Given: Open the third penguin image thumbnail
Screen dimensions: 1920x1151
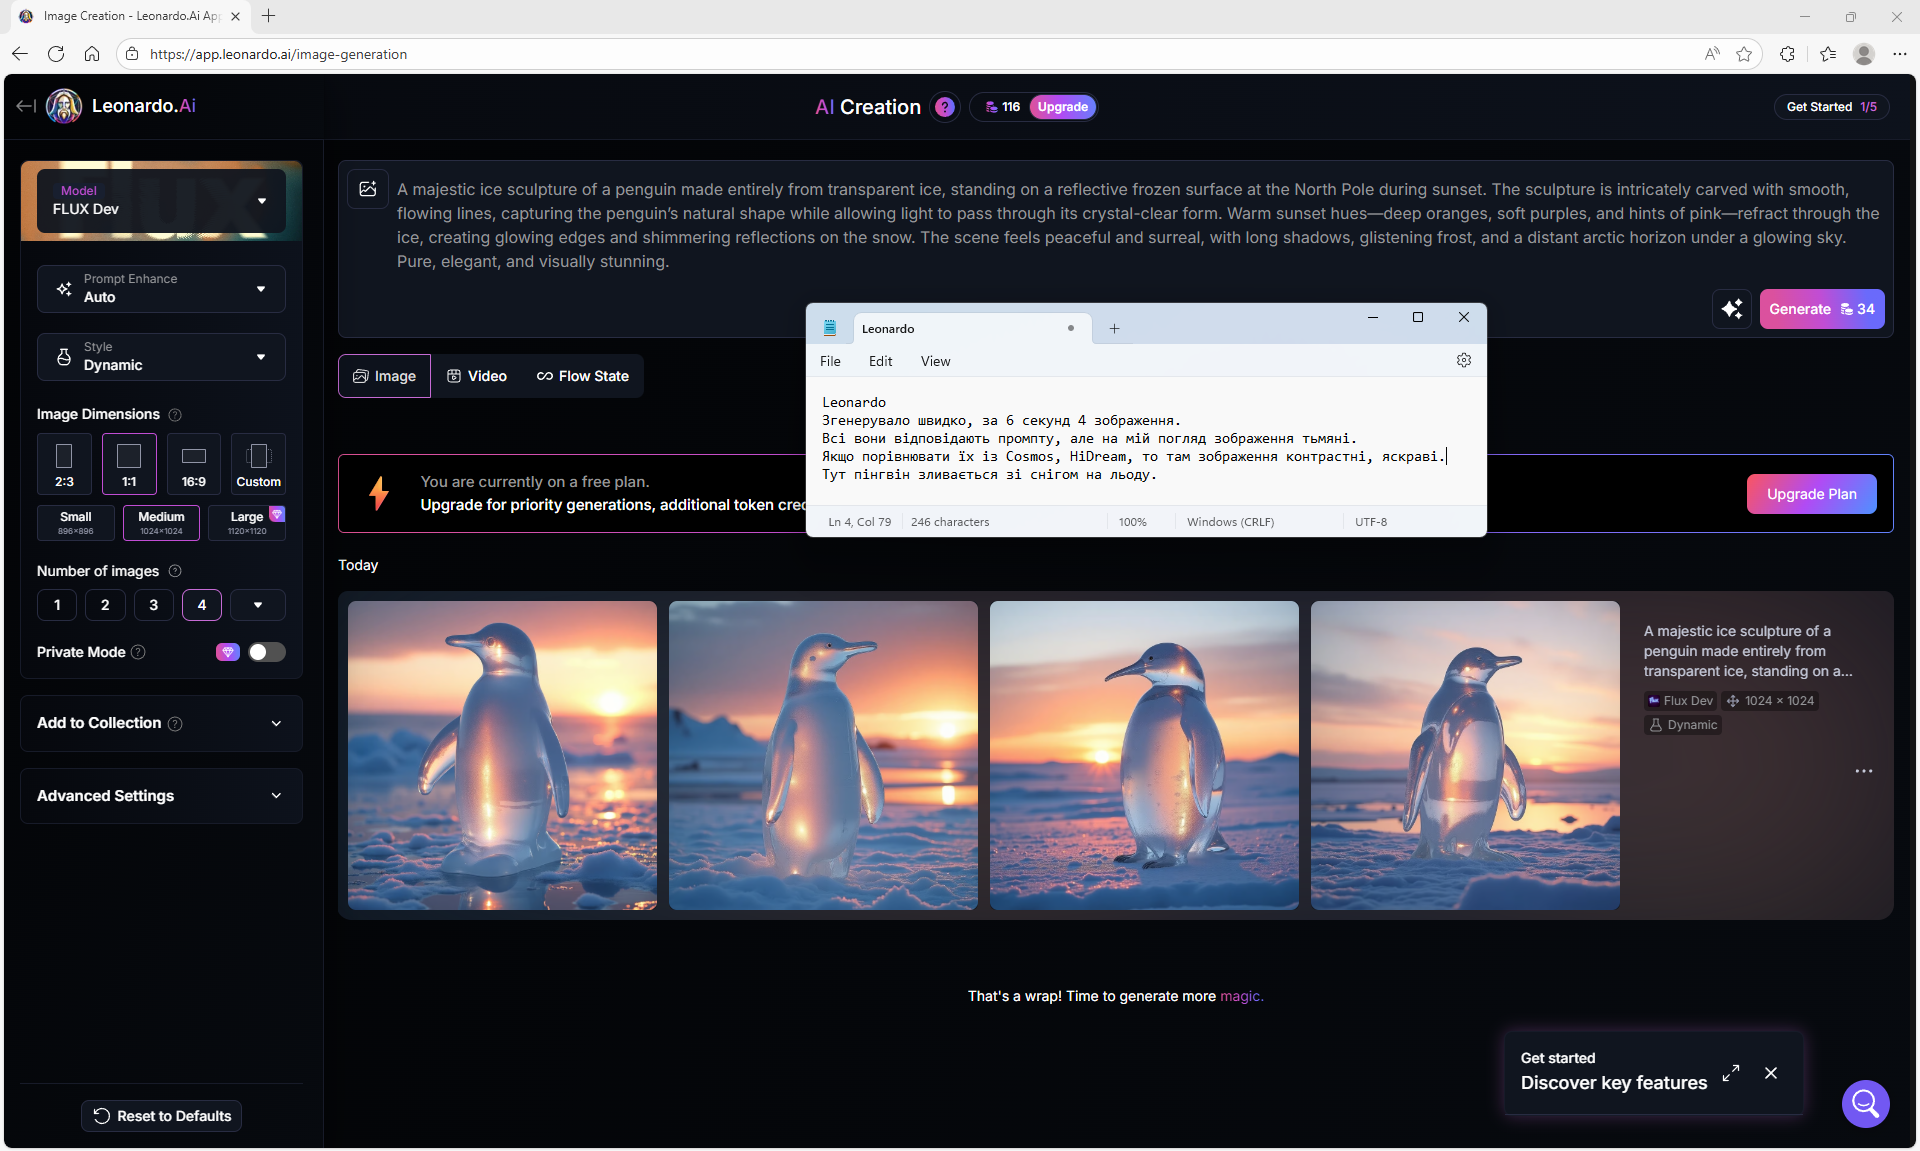Looking at the screenshot, I should pyautogui.click(x=1144, y=755).
